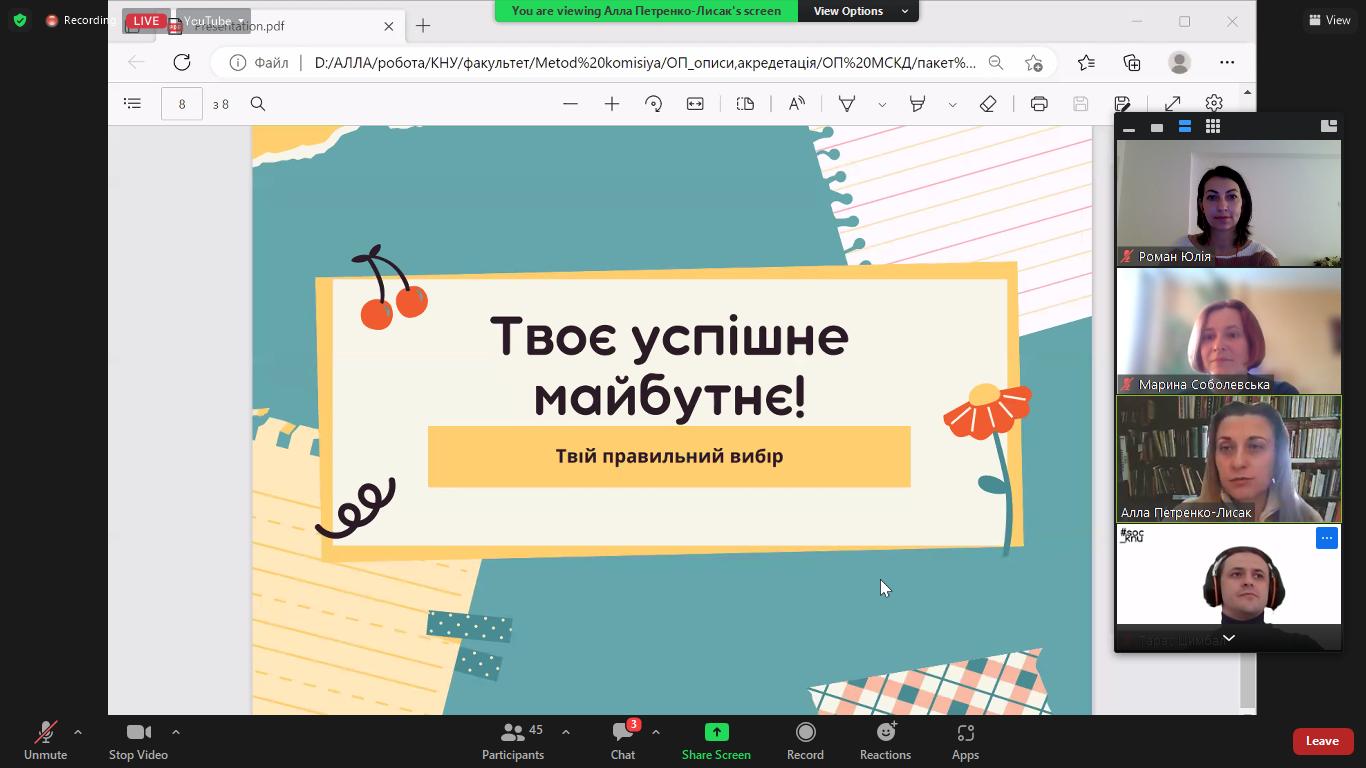Zoom in the PDF with plus icon
This screenshot has width=1366, height=768.
612,104
